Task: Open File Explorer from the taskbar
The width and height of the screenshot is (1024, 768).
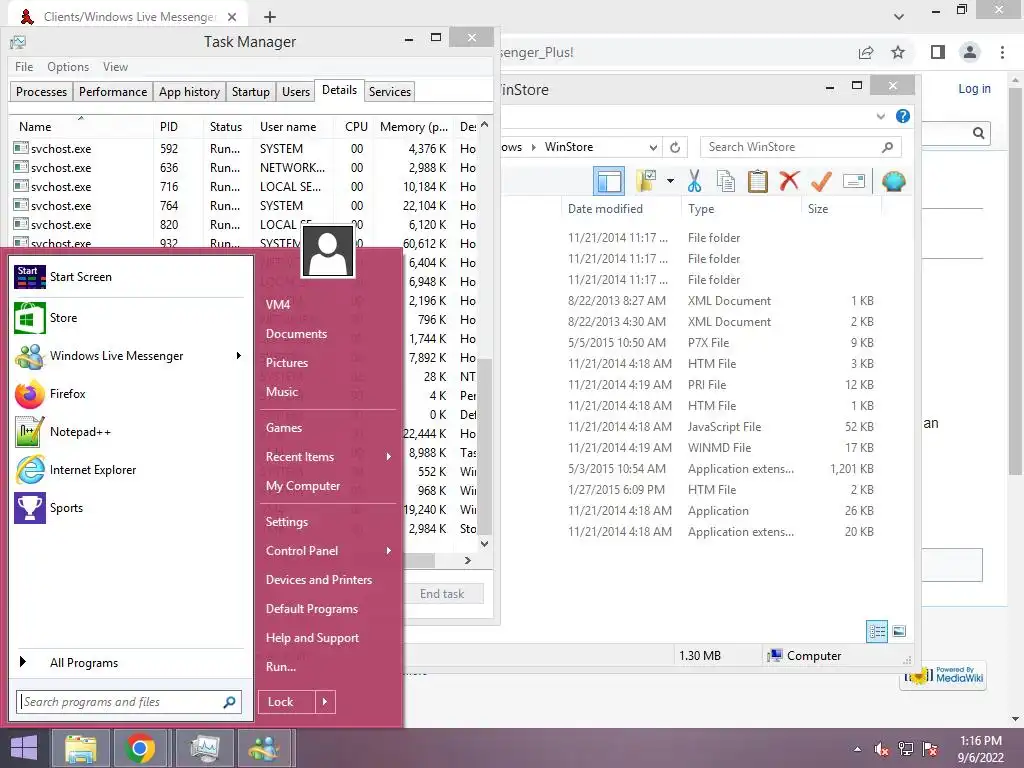Action: click(x=80, y=748)
